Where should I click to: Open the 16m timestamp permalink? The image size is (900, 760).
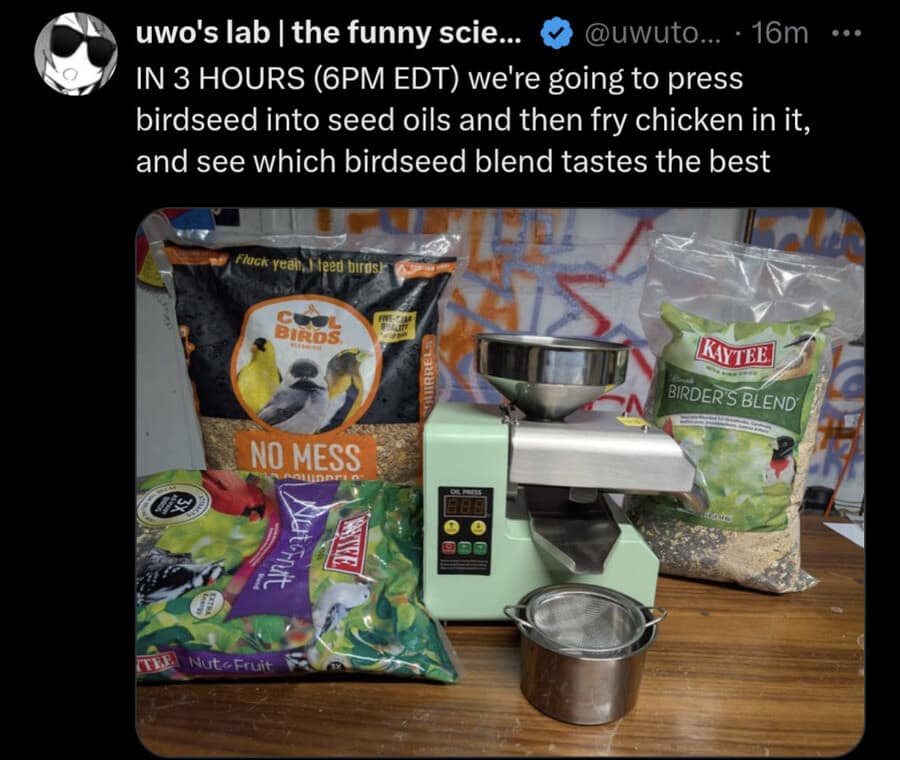[779, 34]
